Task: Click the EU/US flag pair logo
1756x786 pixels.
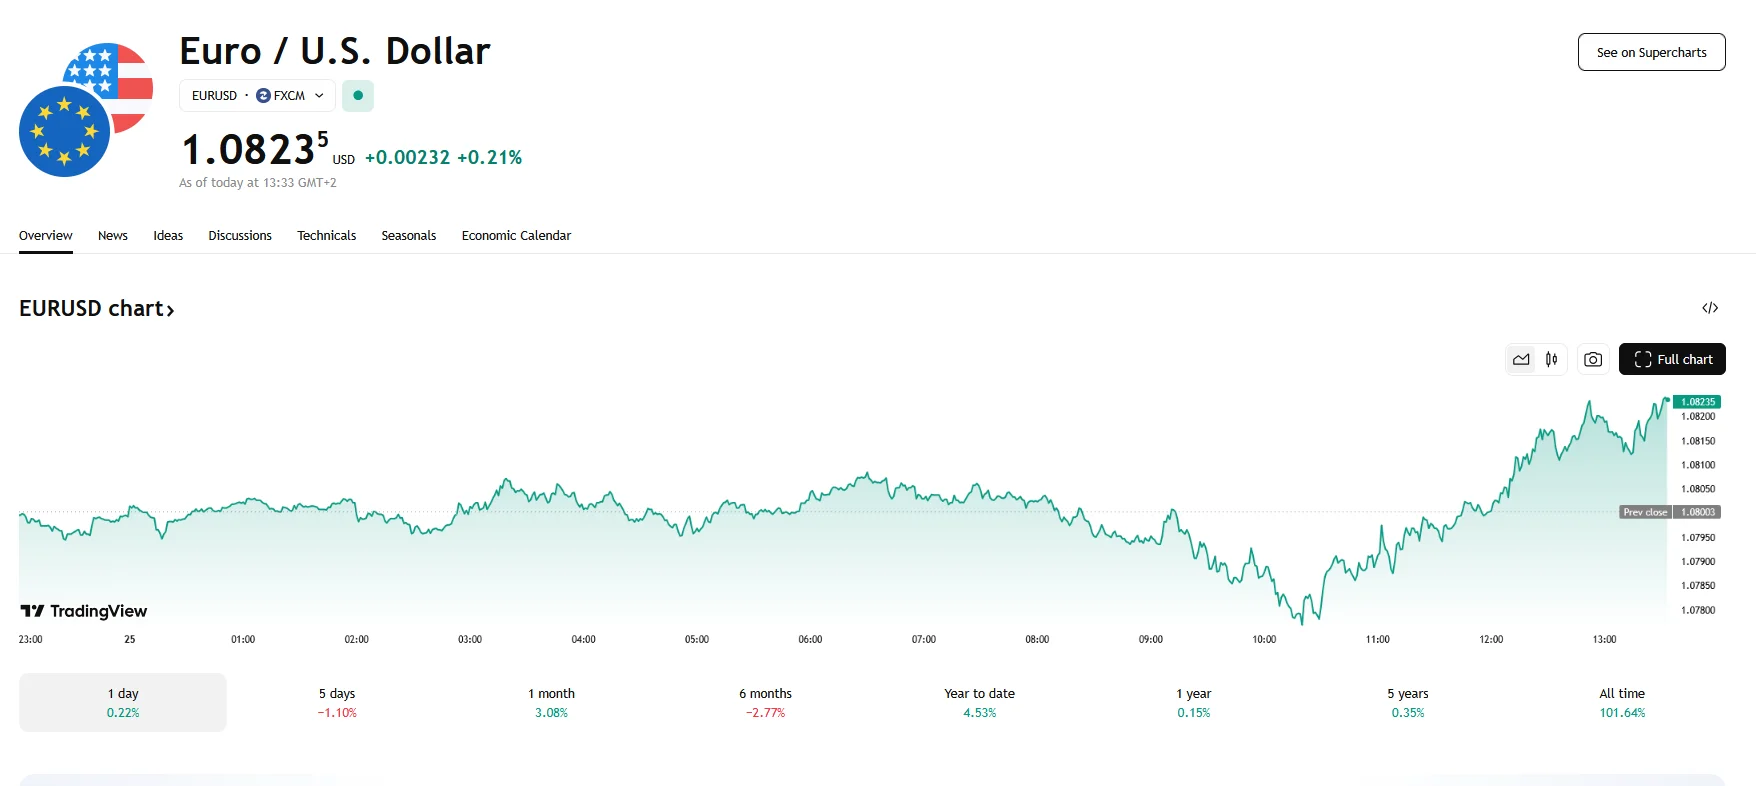Action: (85, 110)
